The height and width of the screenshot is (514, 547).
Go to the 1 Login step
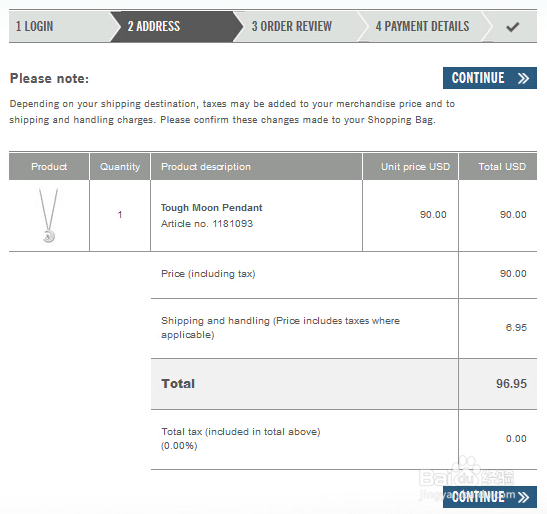pos(35,27)
